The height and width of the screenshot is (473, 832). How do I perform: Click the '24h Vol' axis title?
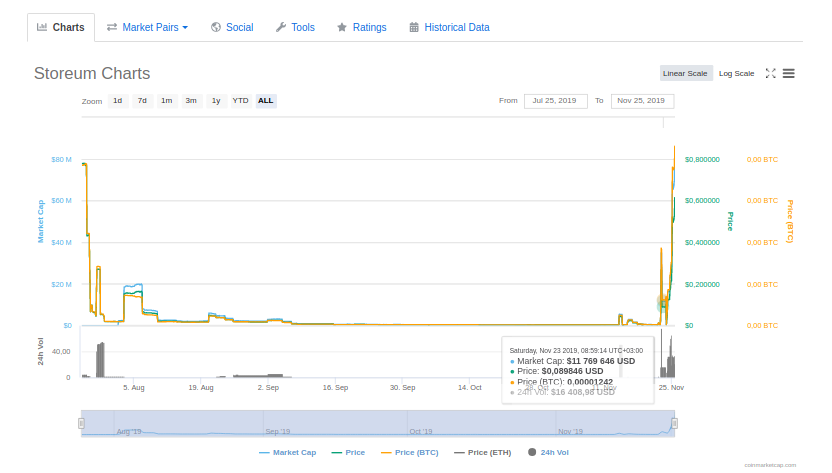click(40, 351)
